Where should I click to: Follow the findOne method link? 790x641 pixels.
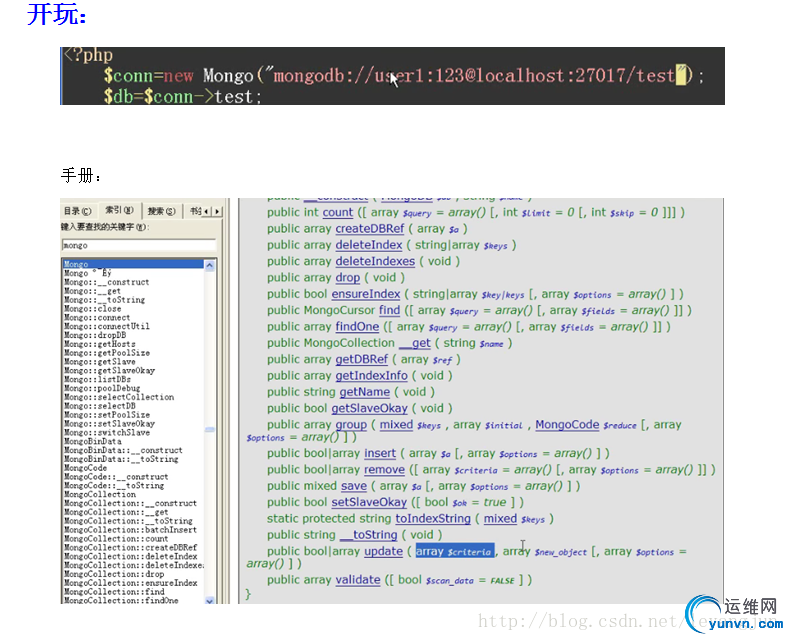click(357, 327)
